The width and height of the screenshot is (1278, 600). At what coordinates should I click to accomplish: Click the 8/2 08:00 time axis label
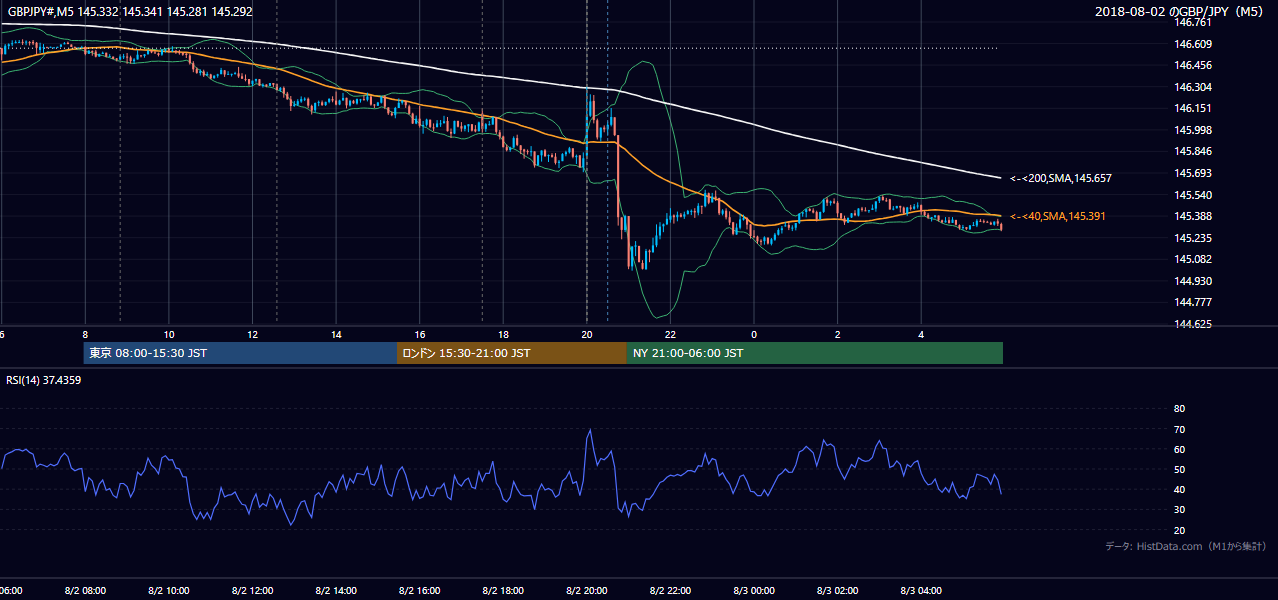85,591
